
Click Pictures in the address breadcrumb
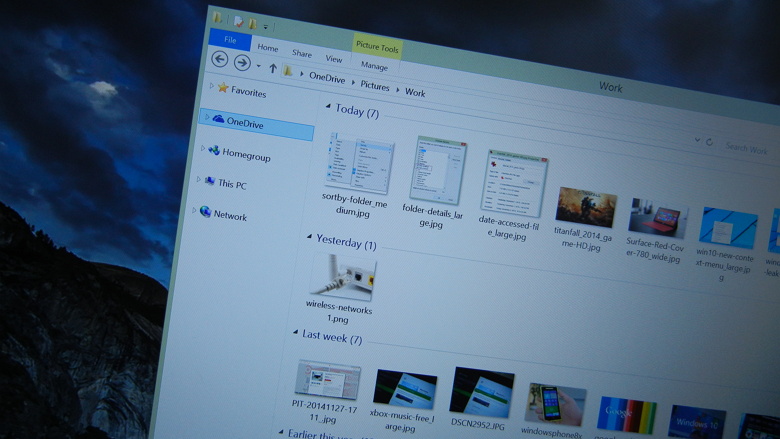click(375, 86)
